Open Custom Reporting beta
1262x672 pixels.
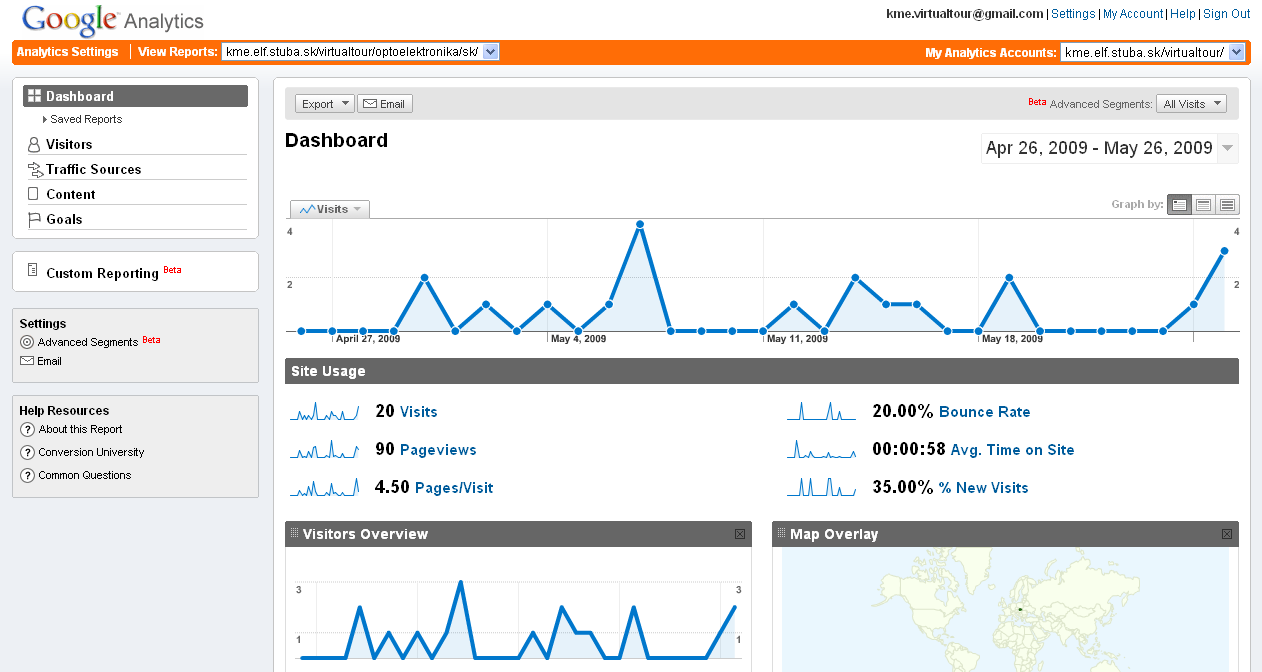click(102, 273)
